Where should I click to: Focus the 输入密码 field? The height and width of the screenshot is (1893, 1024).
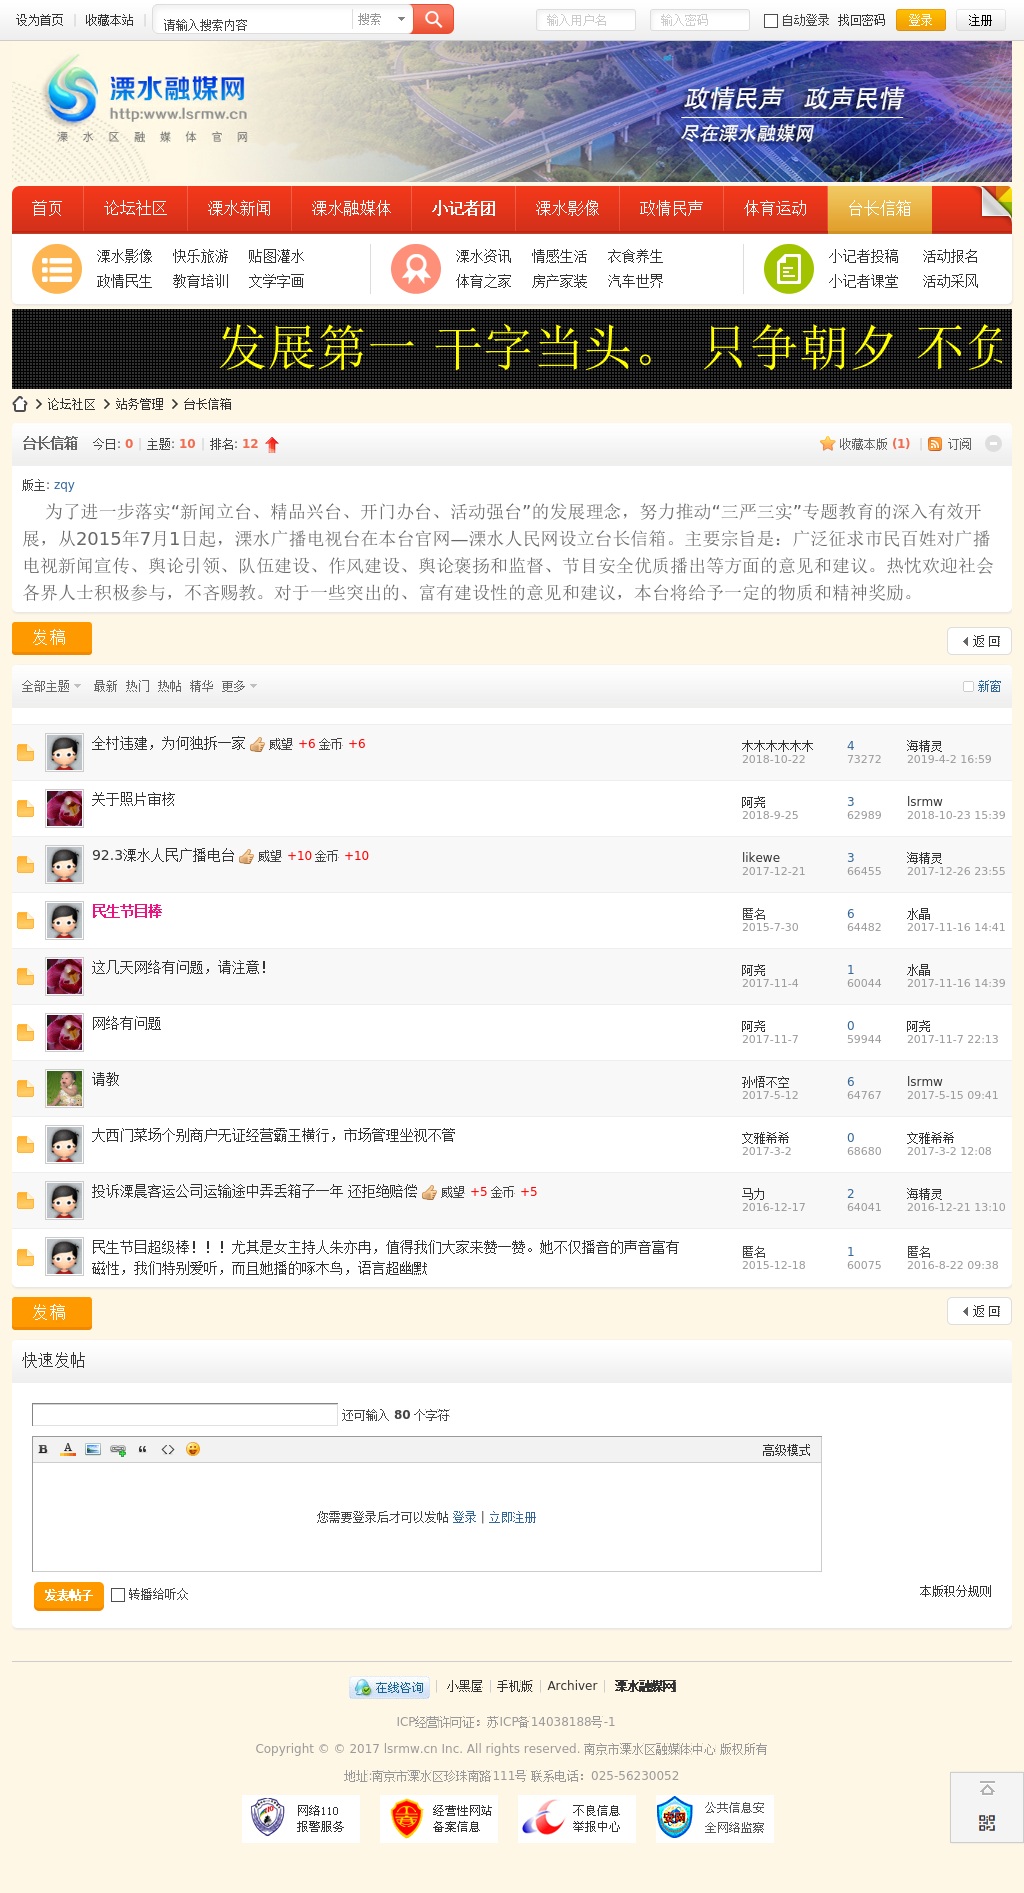[700, 20]
